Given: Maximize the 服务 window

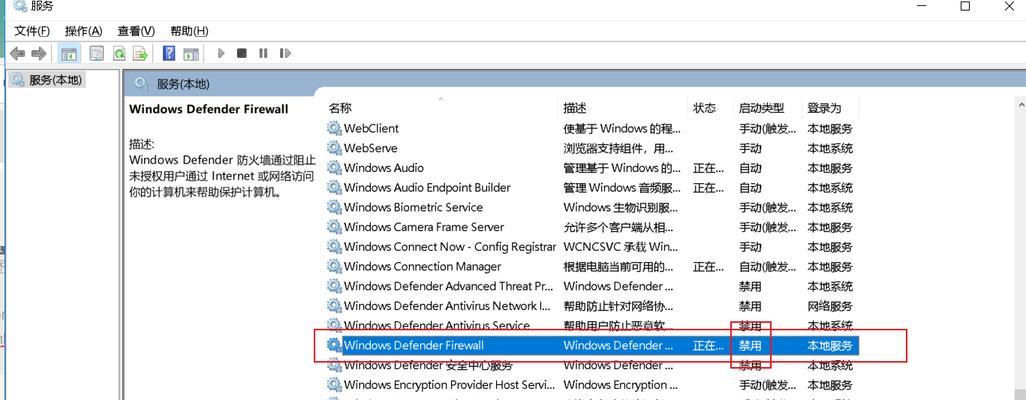Looking at the screenshot, I should [x=965, y=7].
